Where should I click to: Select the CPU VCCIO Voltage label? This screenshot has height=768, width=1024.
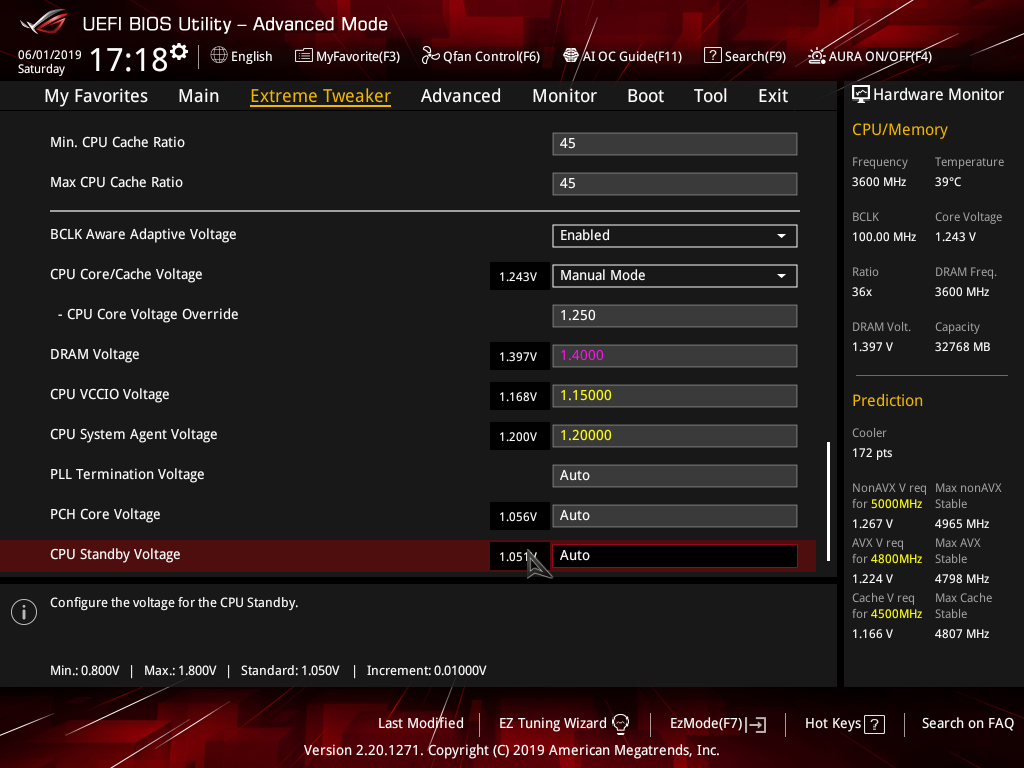(110, 394)
